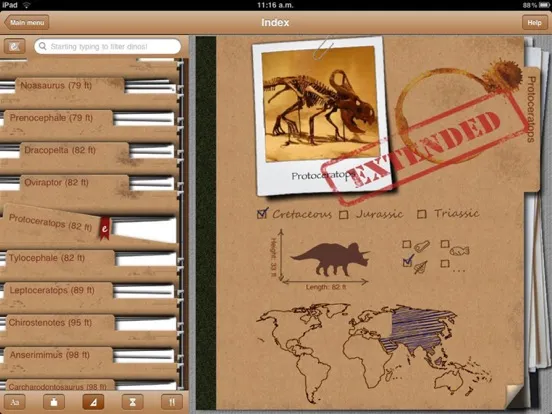This screenshot has height=414, width=552.
Task: Tick the Jurassic period checkbox
Action: click(x=344, y=214)
